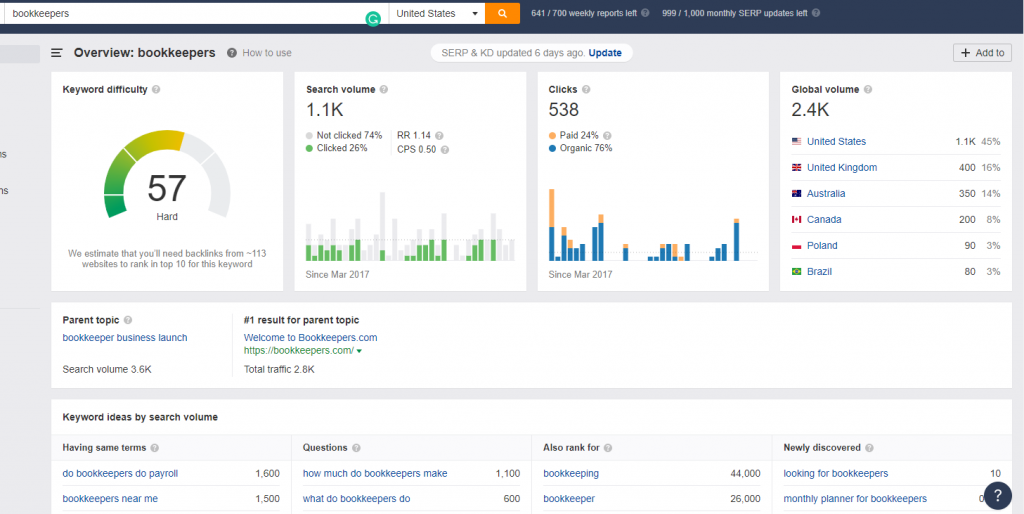
Task: Click help icon next to CPS 0.50
Action: coord(445,150)
